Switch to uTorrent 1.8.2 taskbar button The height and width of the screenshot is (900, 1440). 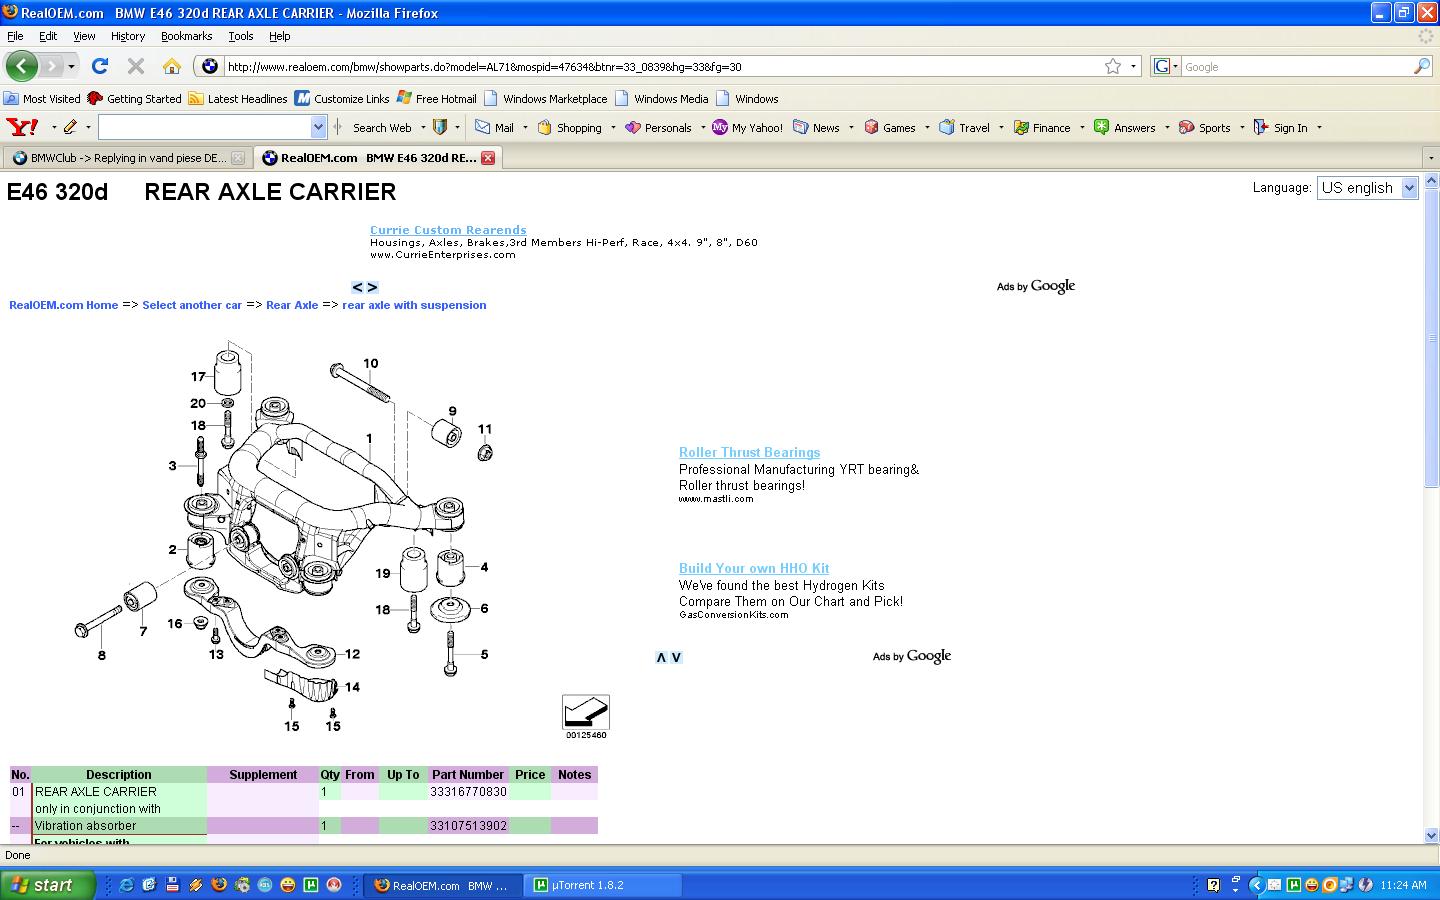point(604,885)
